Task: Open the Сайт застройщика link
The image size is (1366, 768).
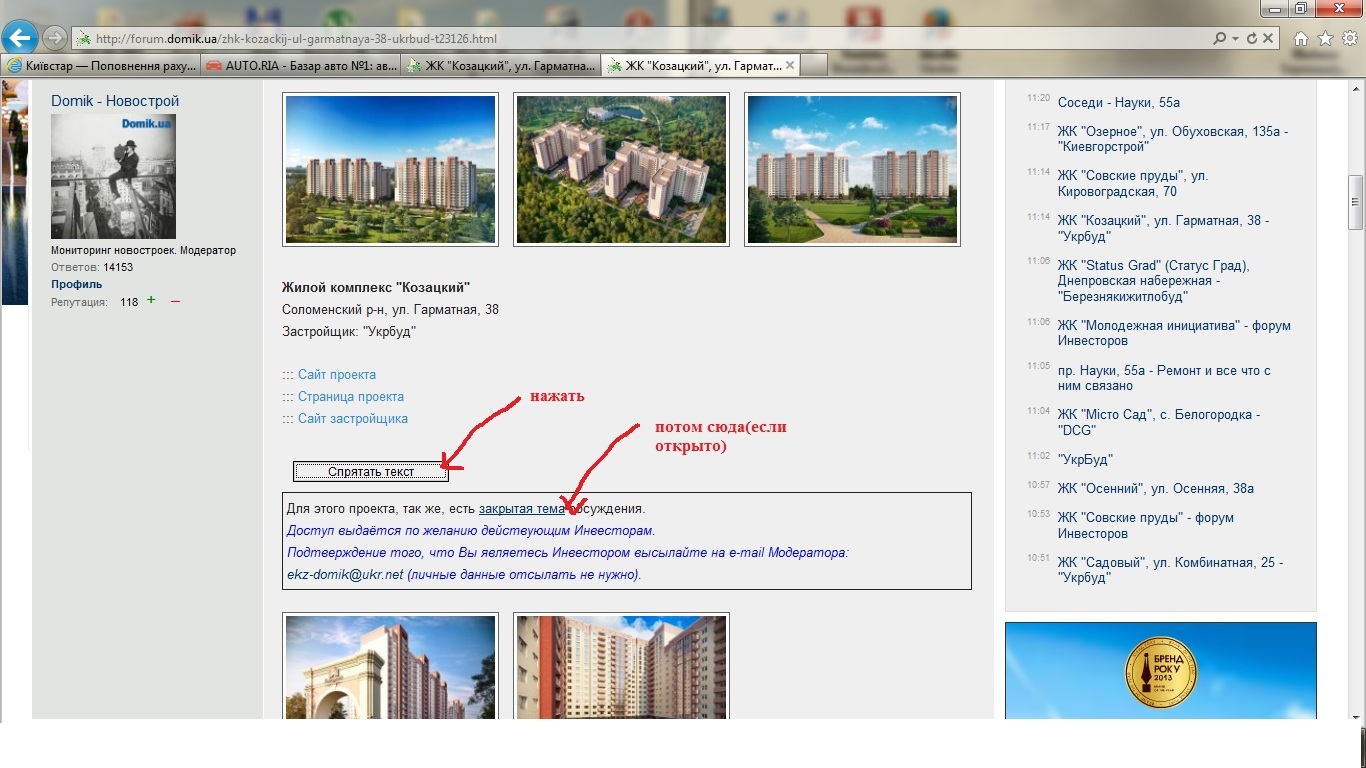Action: tap(353, 419)
